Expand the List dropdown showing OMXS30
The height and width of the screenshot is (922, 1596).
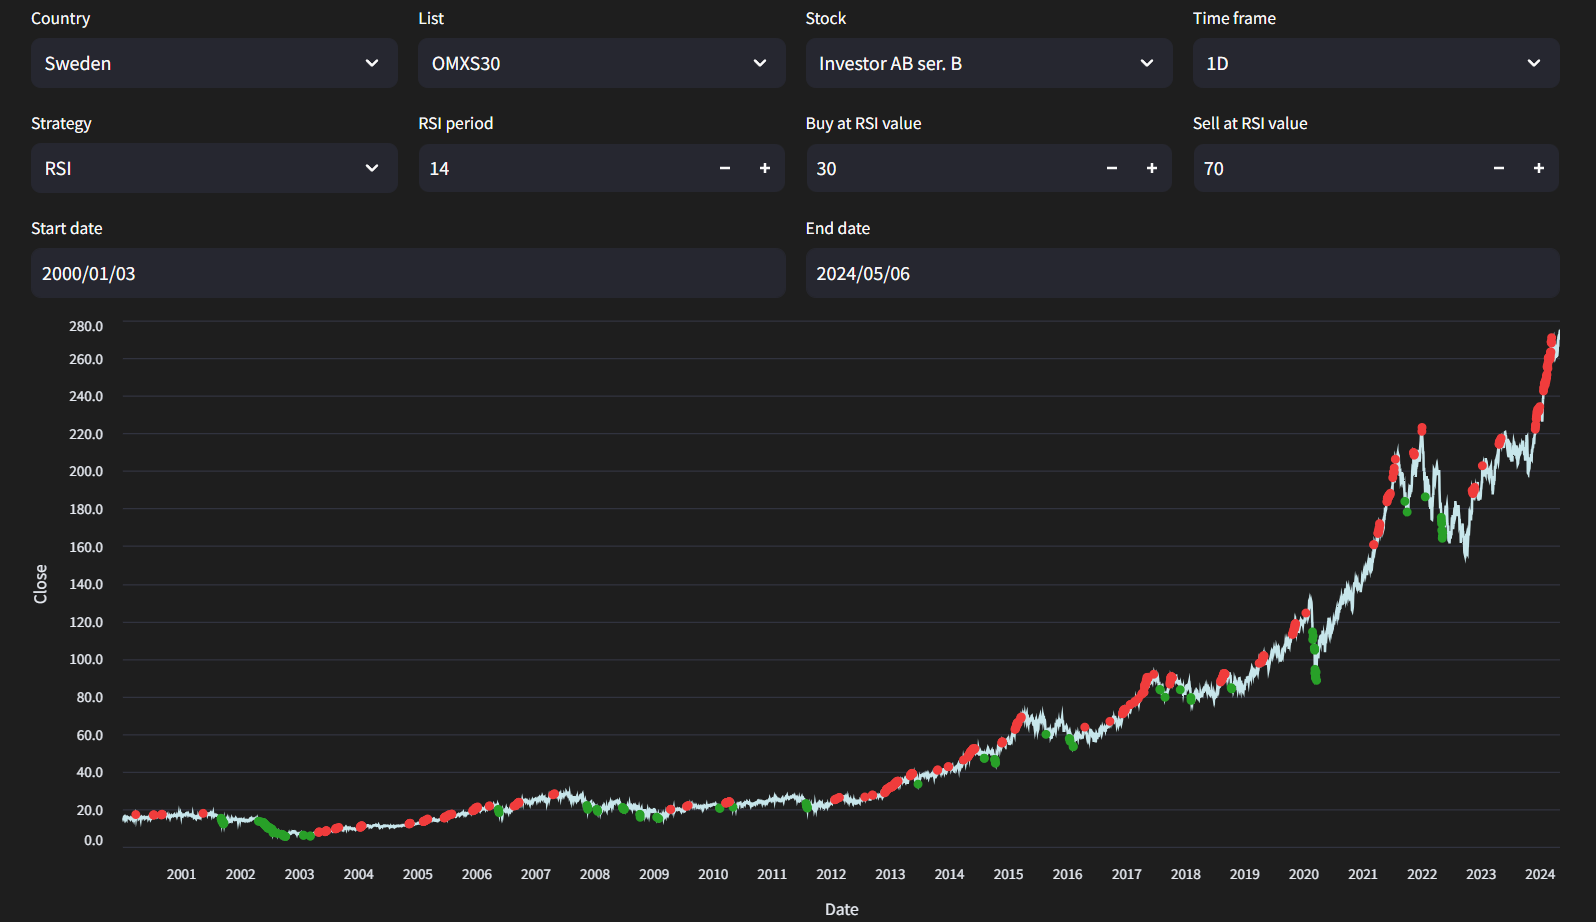pyautogui.click(x=601, y=63)
